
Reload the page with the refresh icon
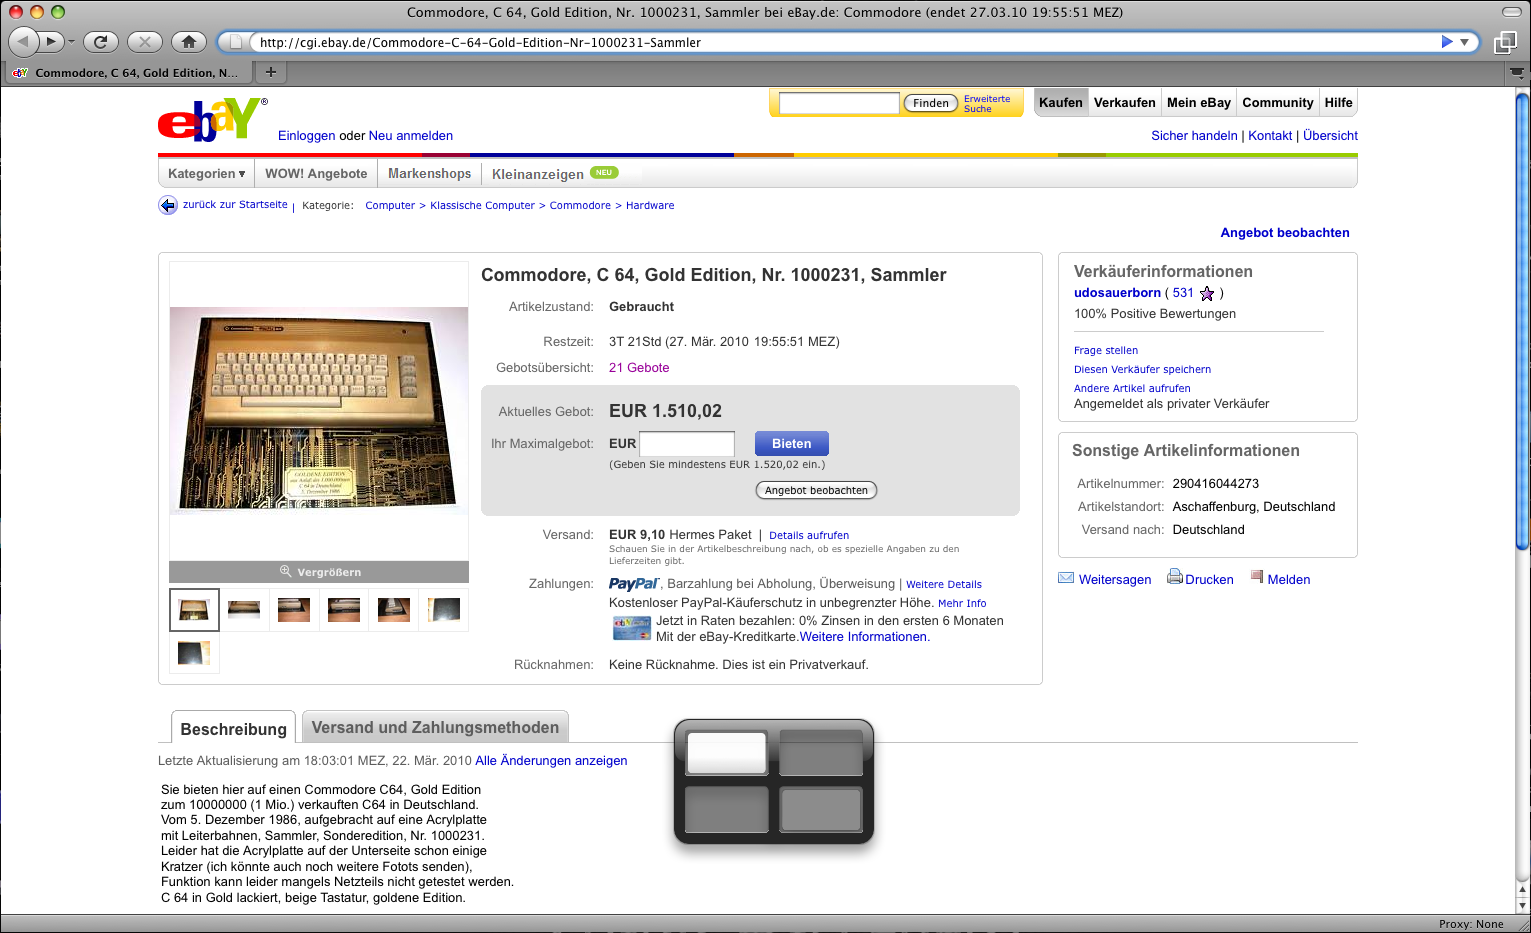click(x=100, y=42)
